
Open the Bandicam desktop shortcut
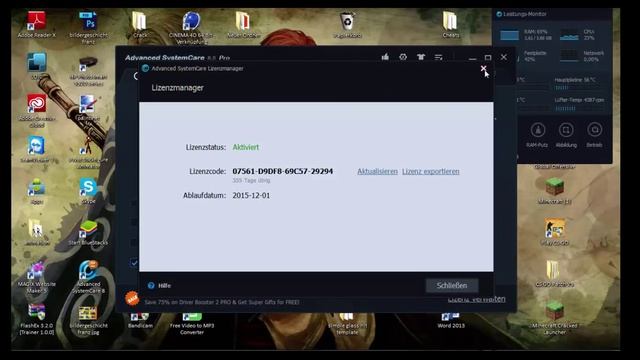point(140,321)
